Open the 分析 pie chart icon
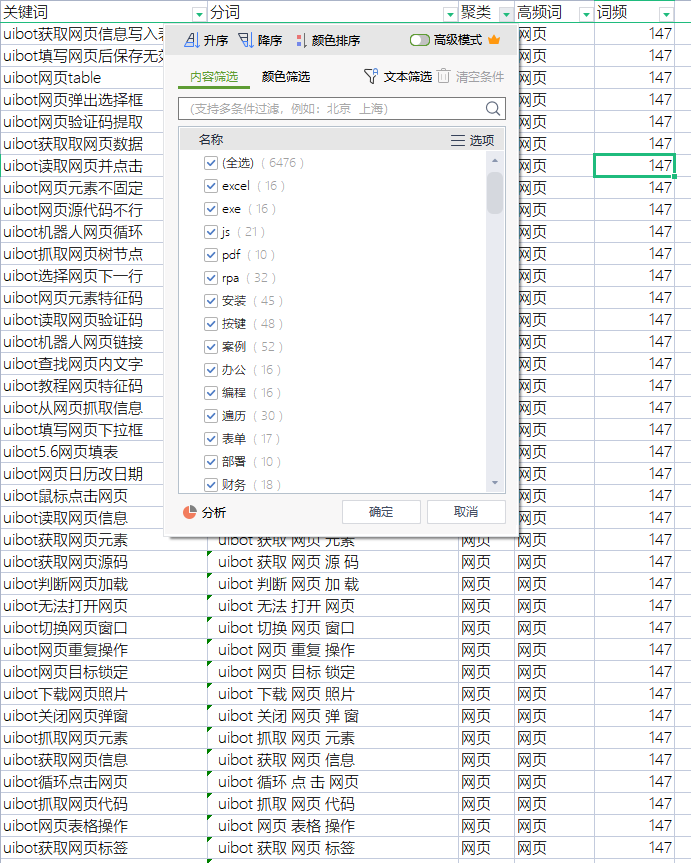 pyautogui.click(x=190, y=512)
